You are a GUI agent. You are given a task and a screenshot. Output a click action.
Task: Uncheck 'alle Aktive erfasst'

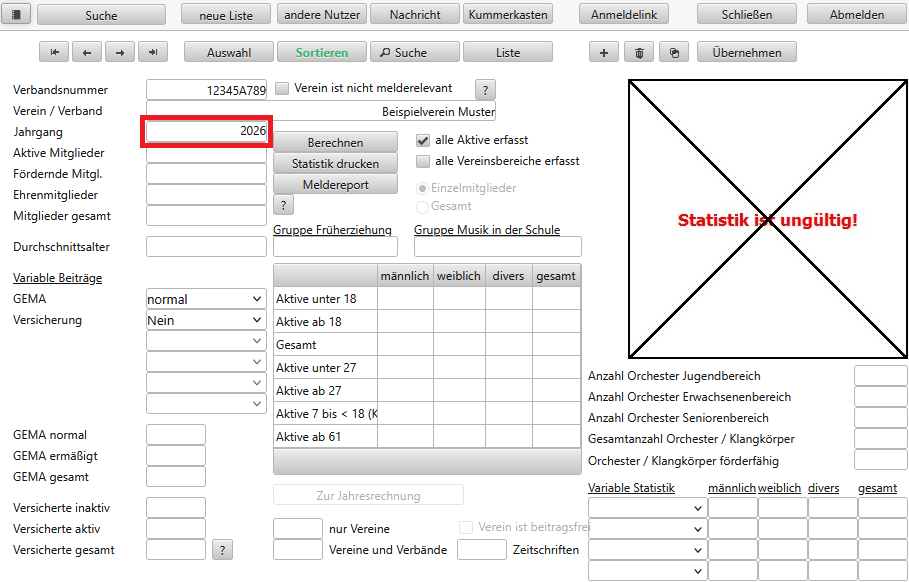(x=423, y=141)
